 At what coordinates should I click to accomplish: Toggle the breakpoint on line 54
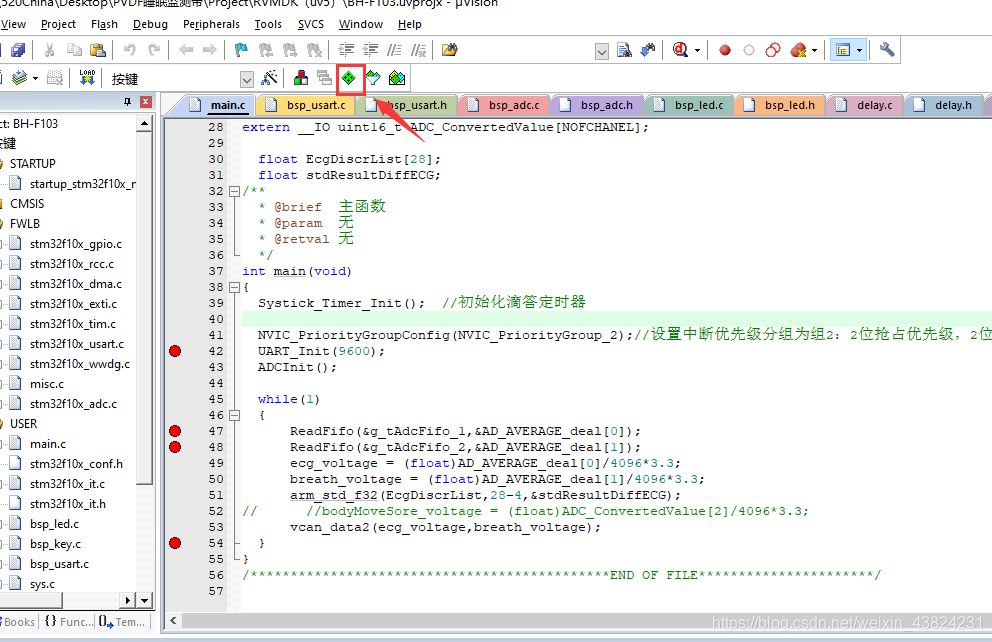[175, 543]
